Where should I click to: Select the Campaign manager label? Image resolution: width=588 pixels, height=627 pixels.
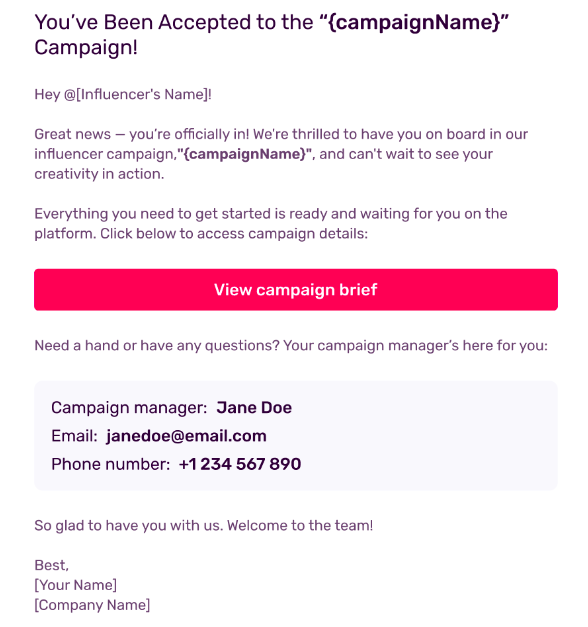tap(129, 408)
